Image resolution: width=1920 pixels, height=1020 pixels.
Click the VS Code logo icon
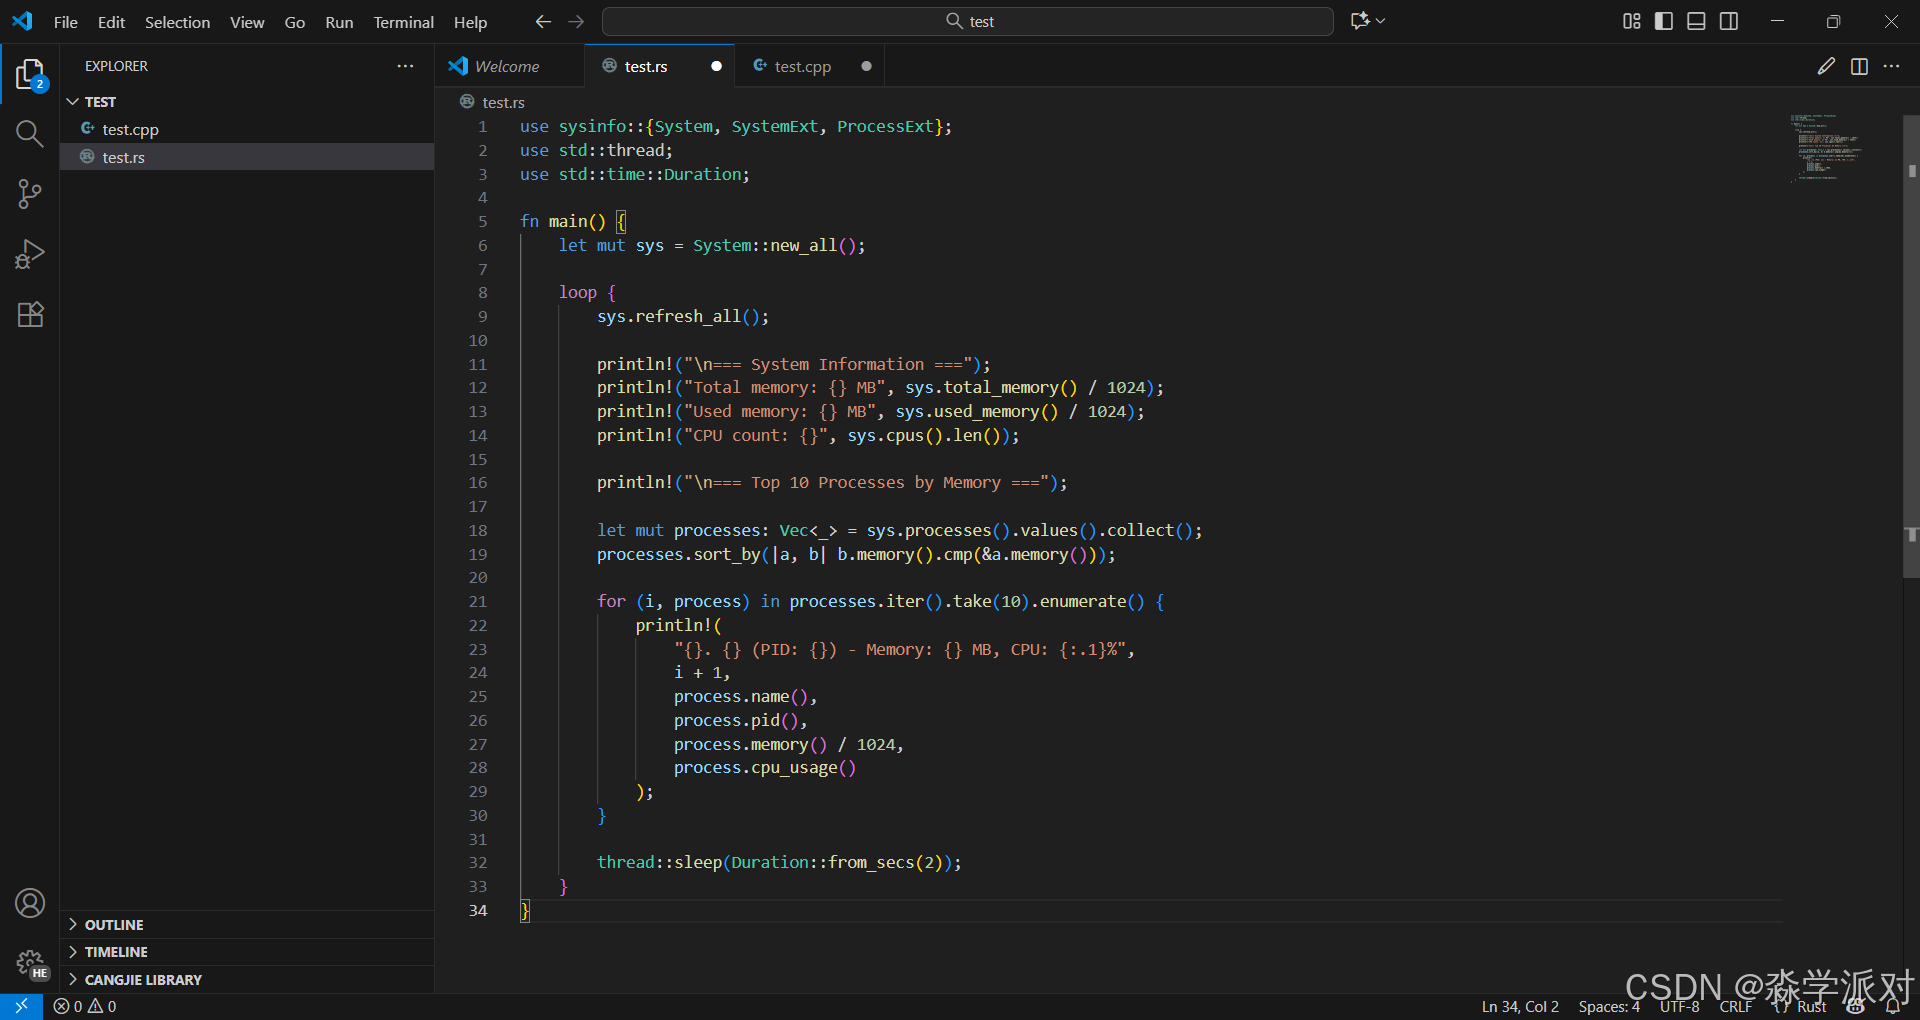pyautogui.click(x=22, y=21)
